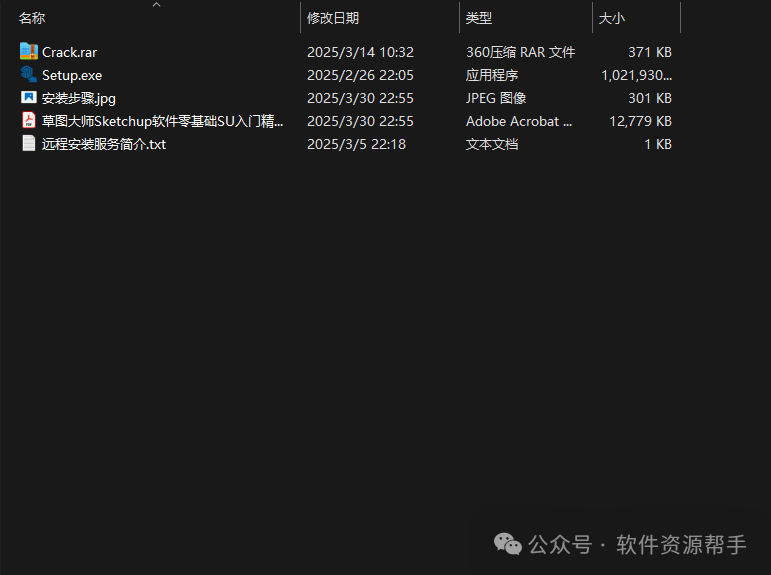This screenshot has height=575, width=771.
Task: Click the file name 草图大师Sketchup软件零基础SU入门精...
Action: tap(162, 121)
